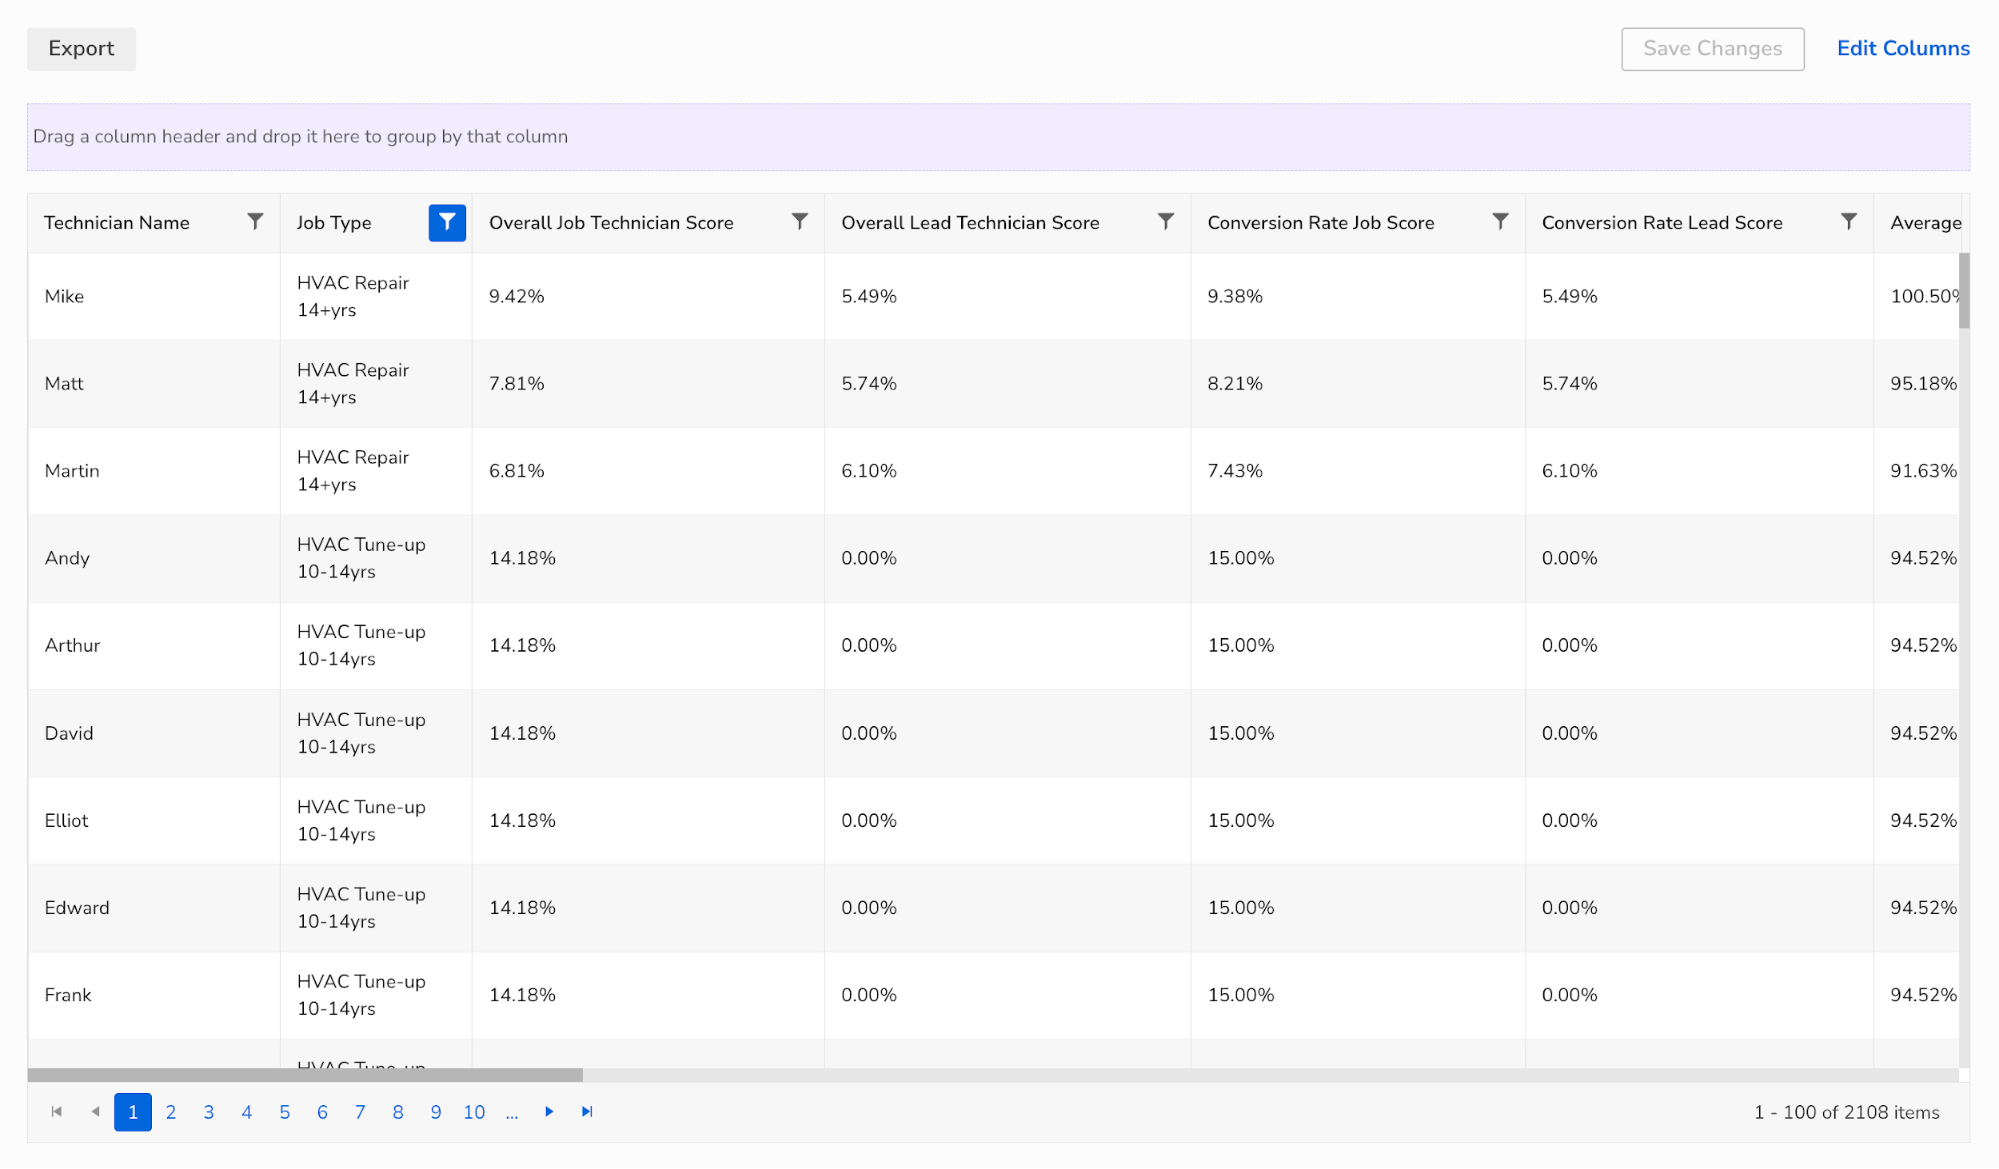
Task: Open Conversion Rate Job Score filter
Action: tap(1500, 221)
